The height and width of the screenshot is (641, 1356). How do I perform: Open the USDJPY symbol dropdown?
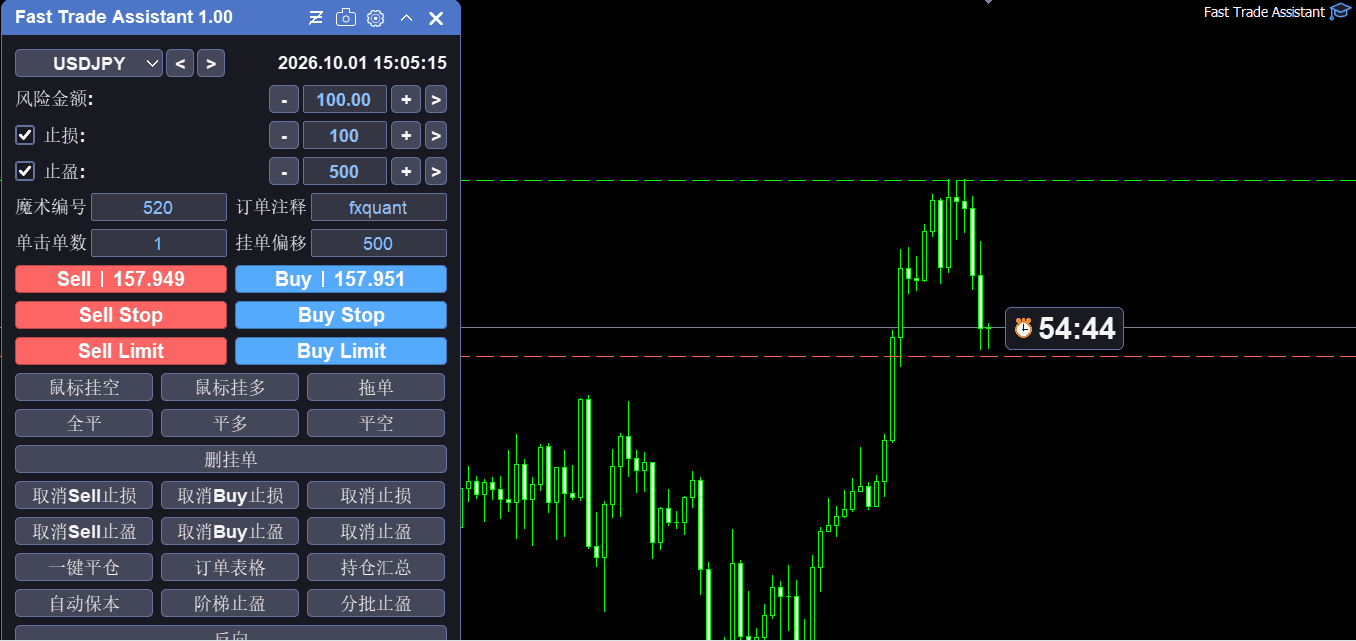[x=89, y=64]
